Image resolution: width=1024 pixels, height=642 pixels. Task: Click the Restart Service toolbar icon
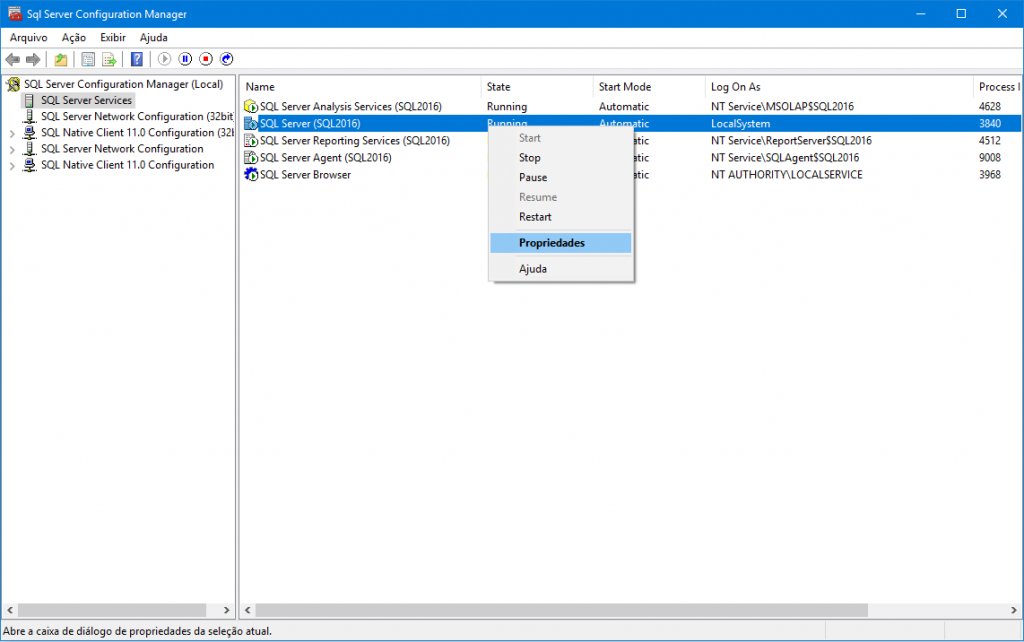[227, 59]
